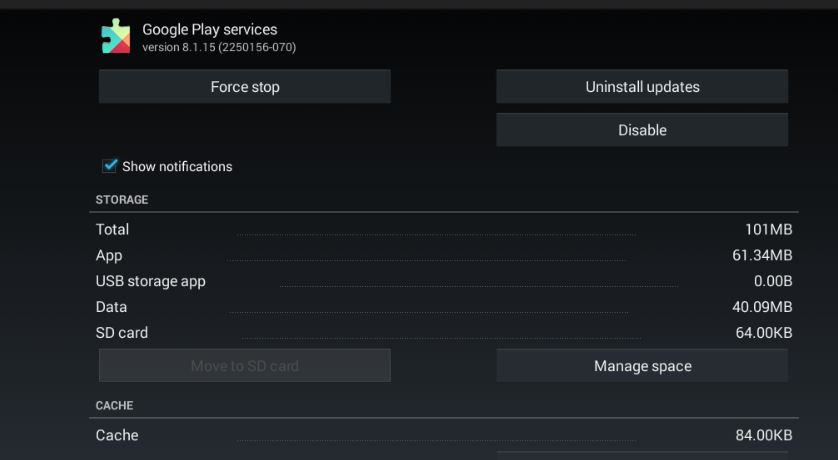The height and width of the screenshot is (460, 838).
Task: Click the greyed-out Move to SD card button
Action: [244, 366]
